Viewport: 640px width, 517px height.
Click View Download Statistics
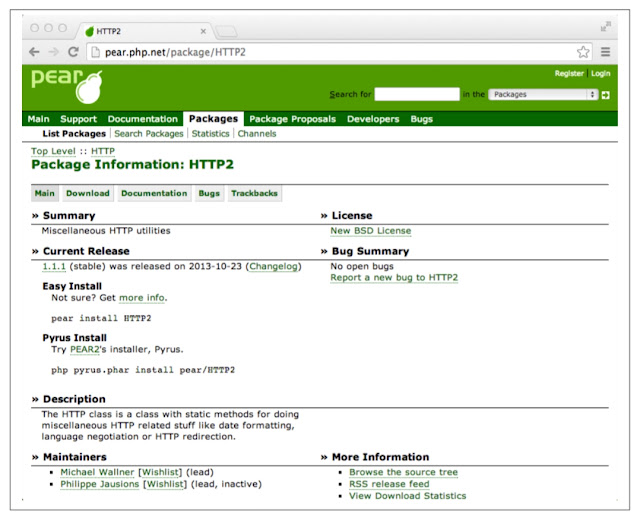tap(407, 496)
